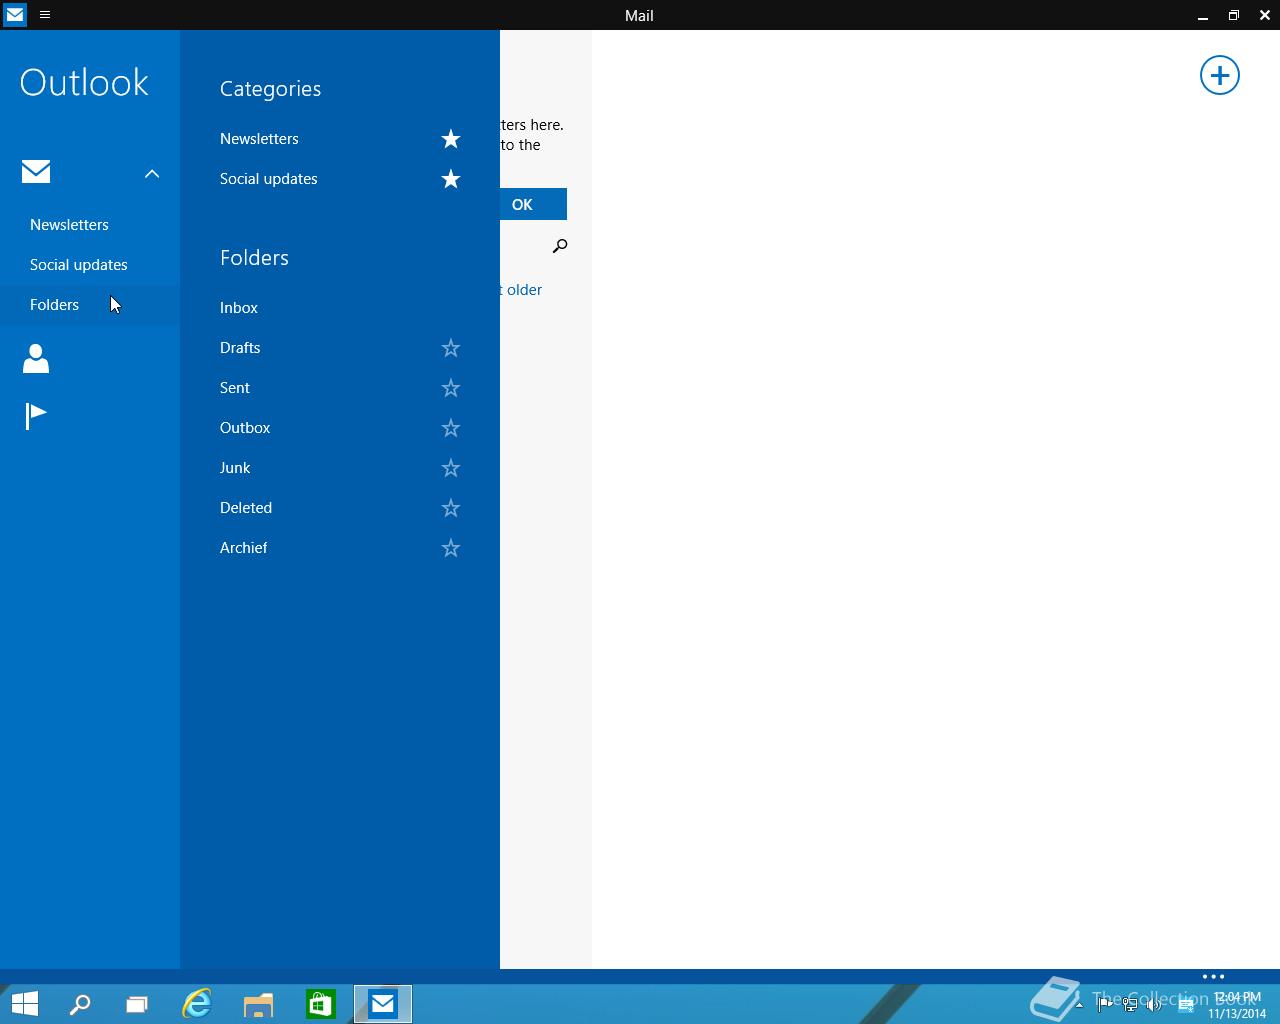
Task: Click the older messages link
Action: pos(522,290)
